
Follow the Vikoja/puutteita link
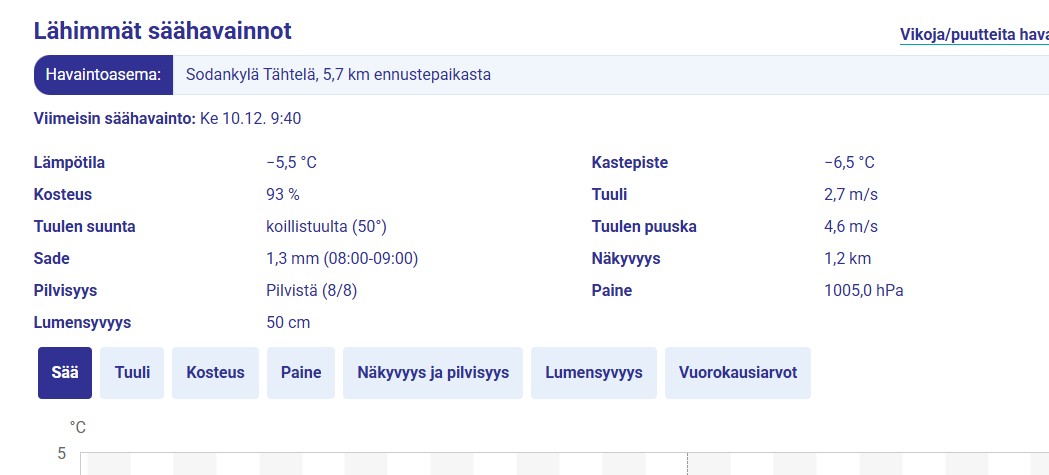coord(974,35)
